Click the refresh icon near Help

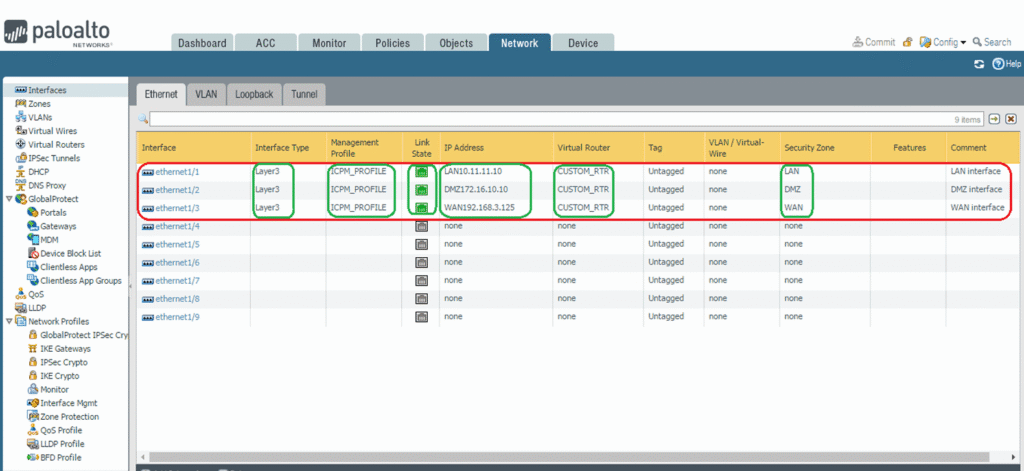[979, 64]
